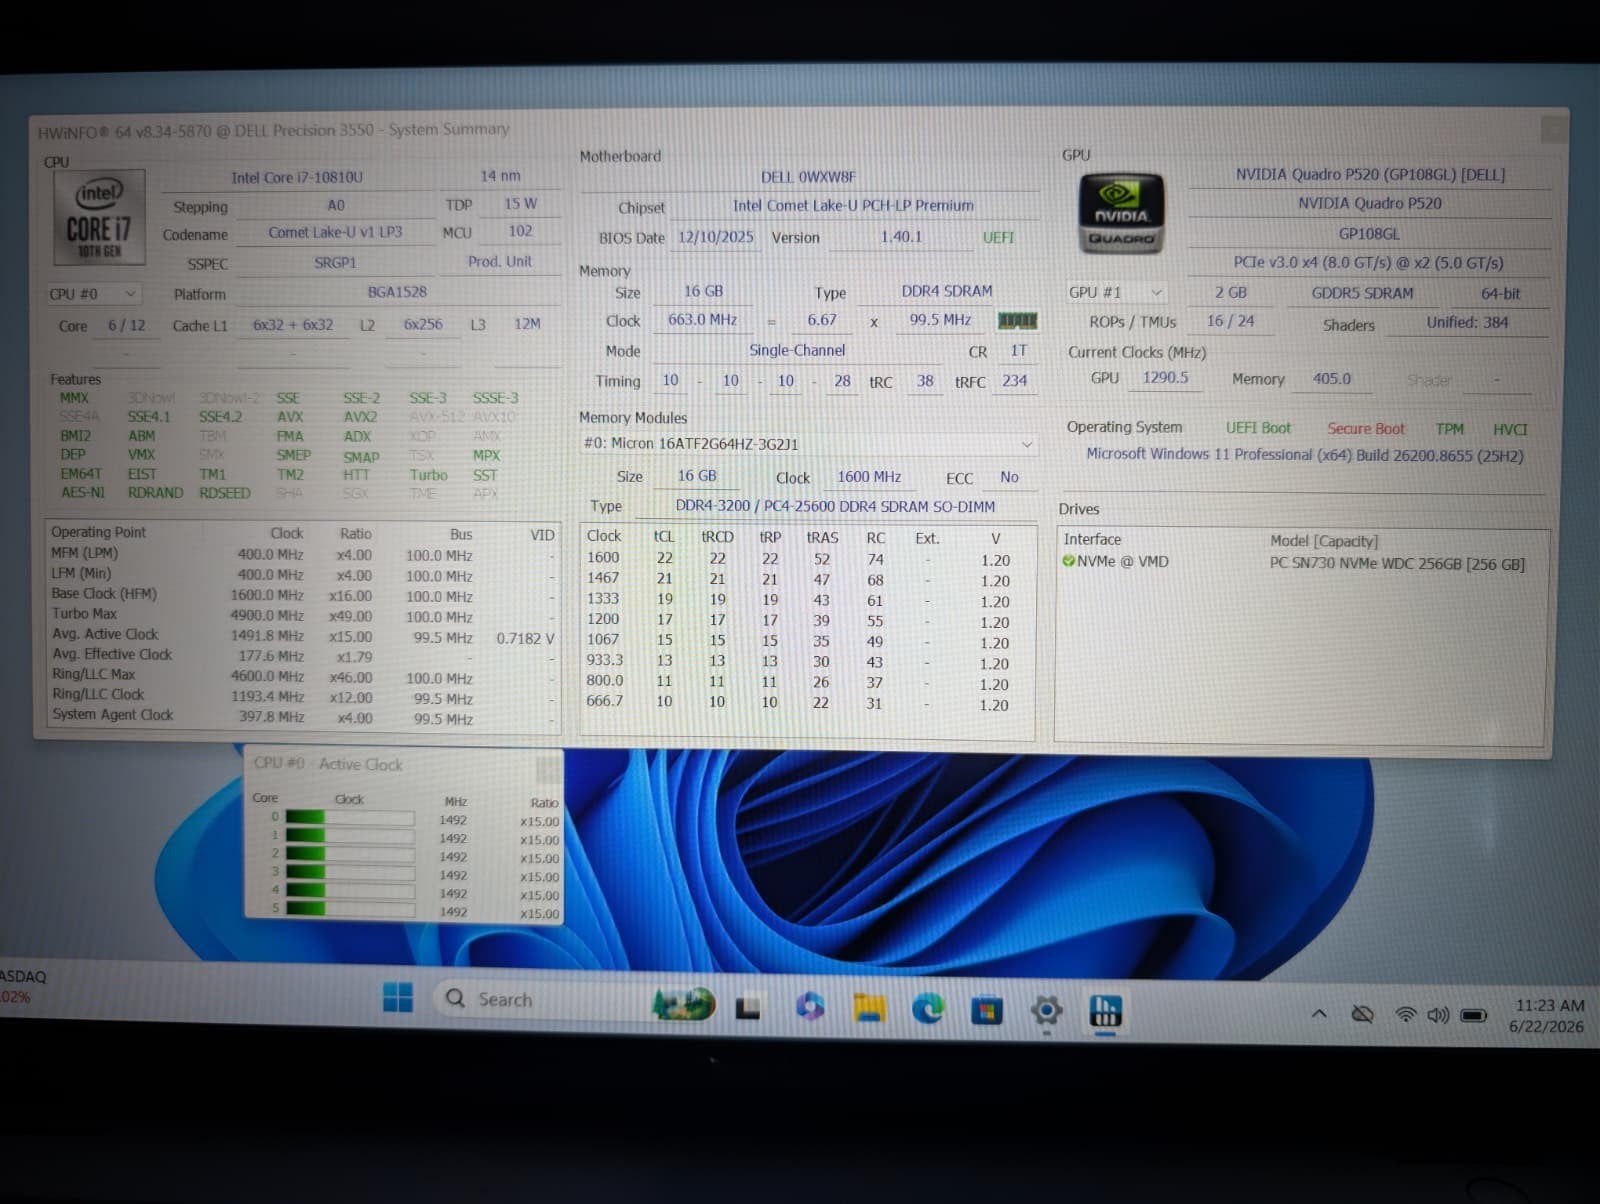Open Wi-Fi network tray icon
The image size is (1600, 1204).
1406,1015
